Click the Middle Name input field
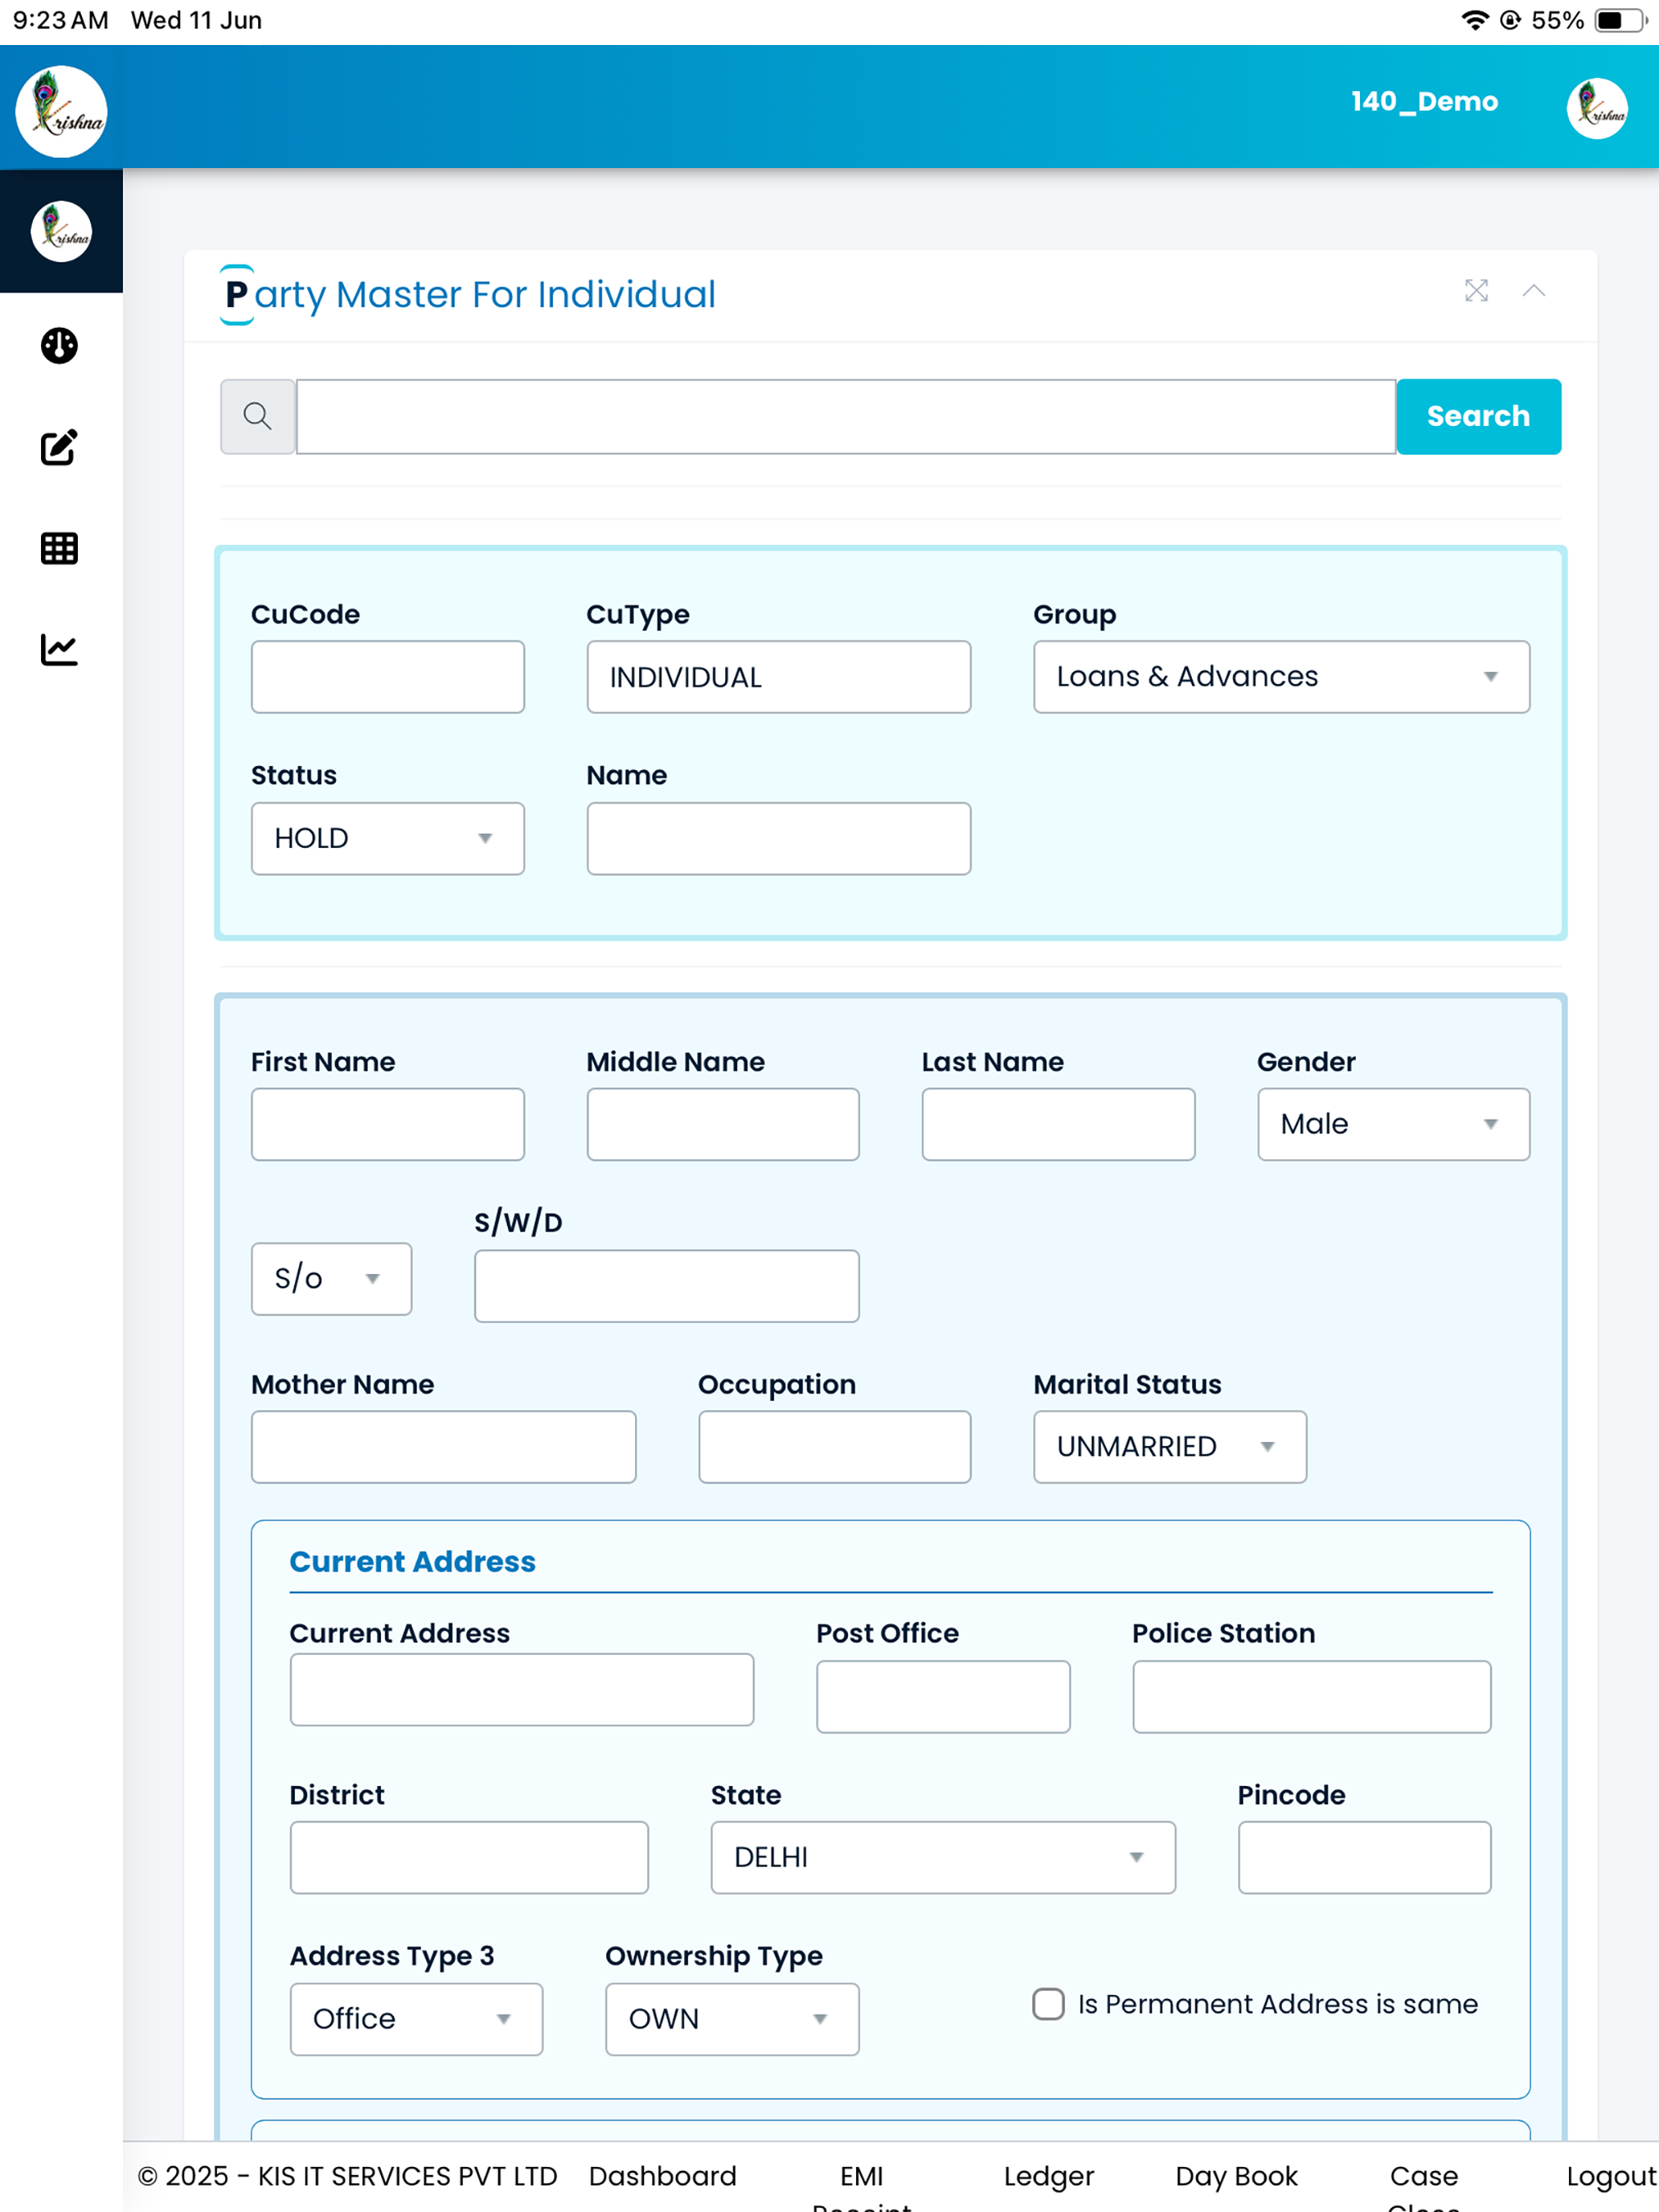Image resolution: width=1659 pixels, height=2212 pixels. click(x=723, y=1124)
